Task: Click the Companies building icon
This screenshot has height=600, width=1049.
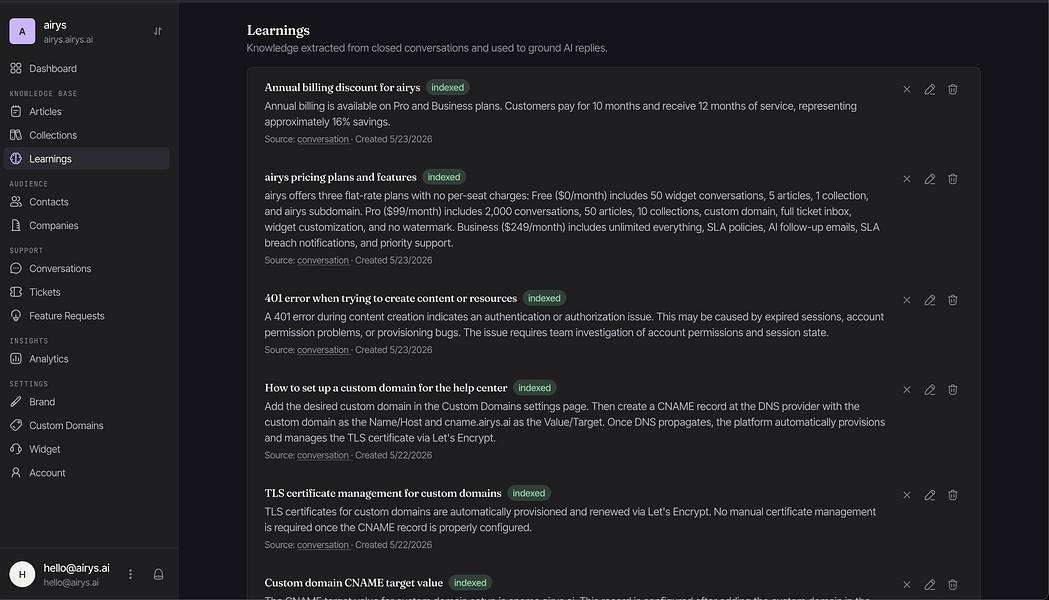Action: pos(16,225)
